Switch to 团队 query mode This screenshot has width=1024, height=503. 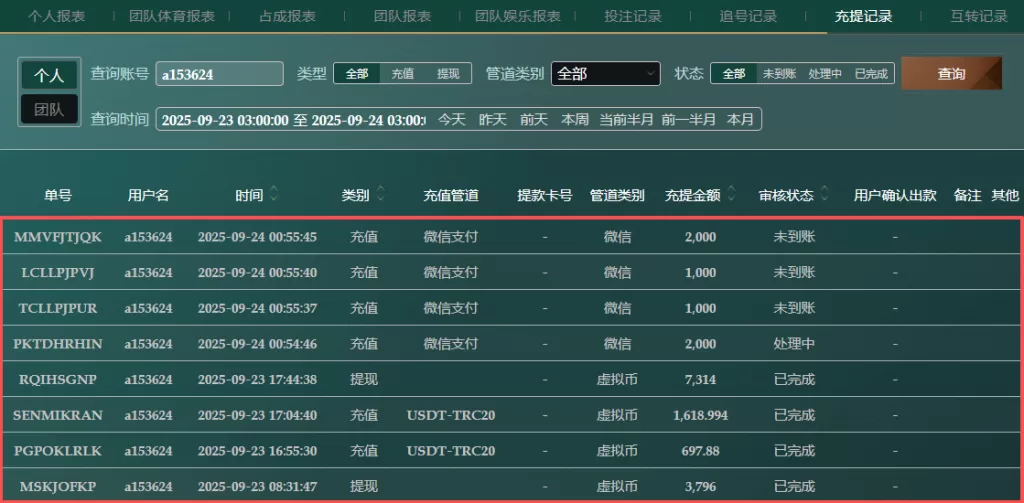click(x=49, y=110)
